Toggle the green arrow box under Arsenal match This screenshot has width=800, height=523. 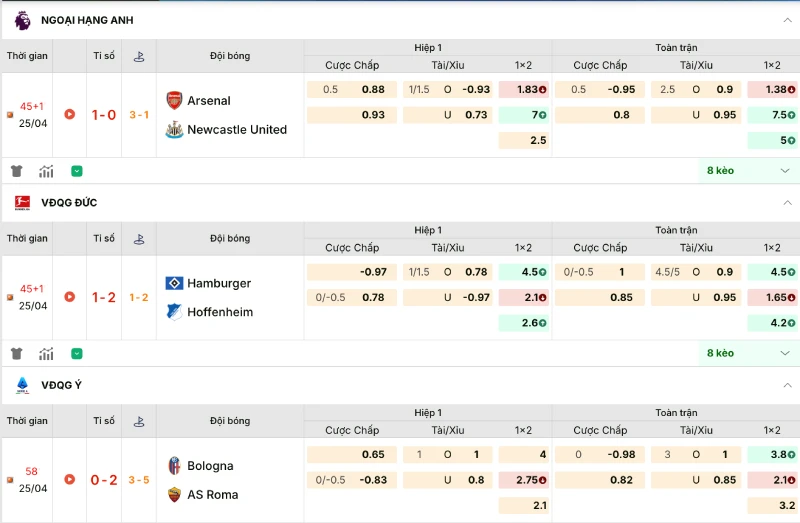[x=77, y=171]
